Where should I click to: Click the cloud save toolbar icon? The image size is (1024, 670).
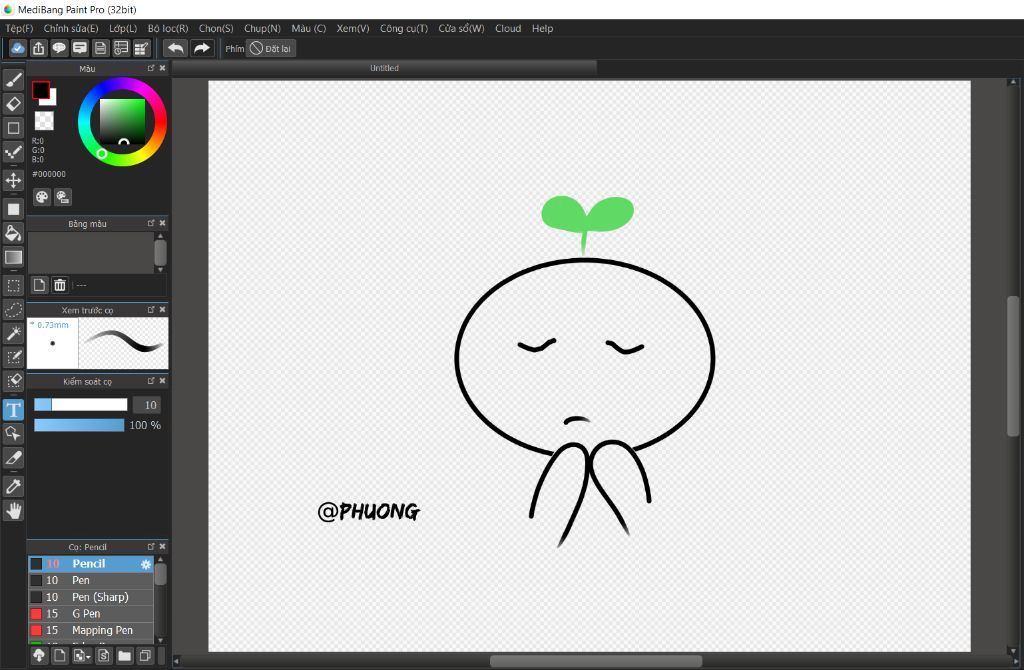18,48
